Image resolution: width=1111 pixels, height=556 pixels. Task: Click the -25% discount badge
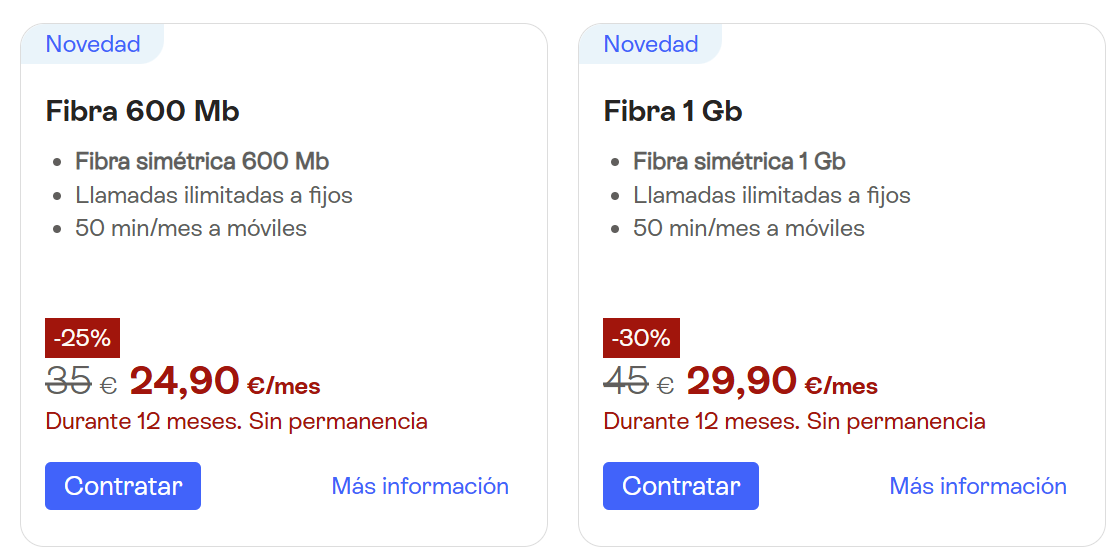(82, 338)
